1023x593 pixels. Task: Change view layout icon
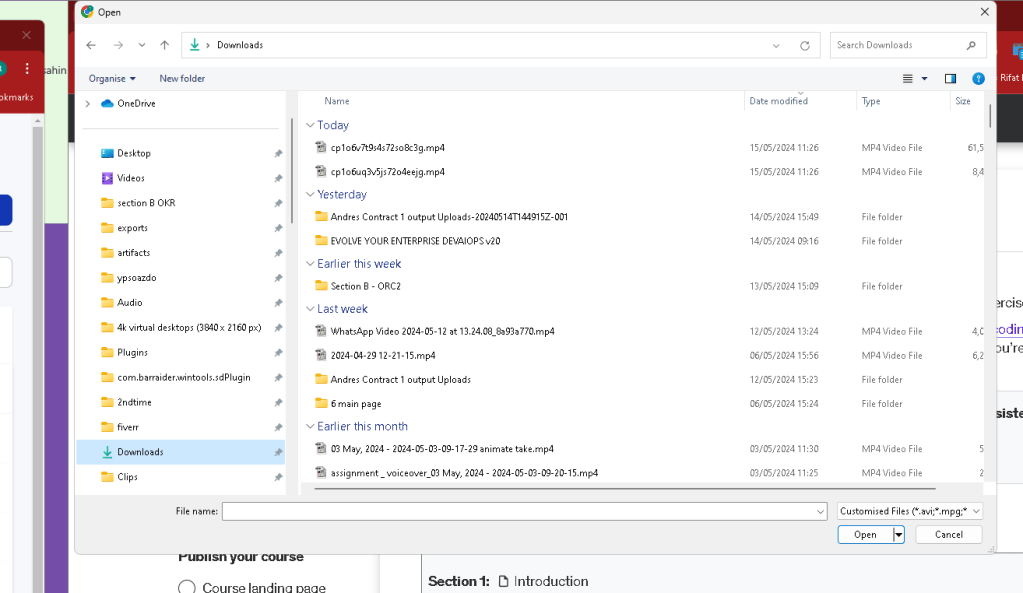[908, 78]
